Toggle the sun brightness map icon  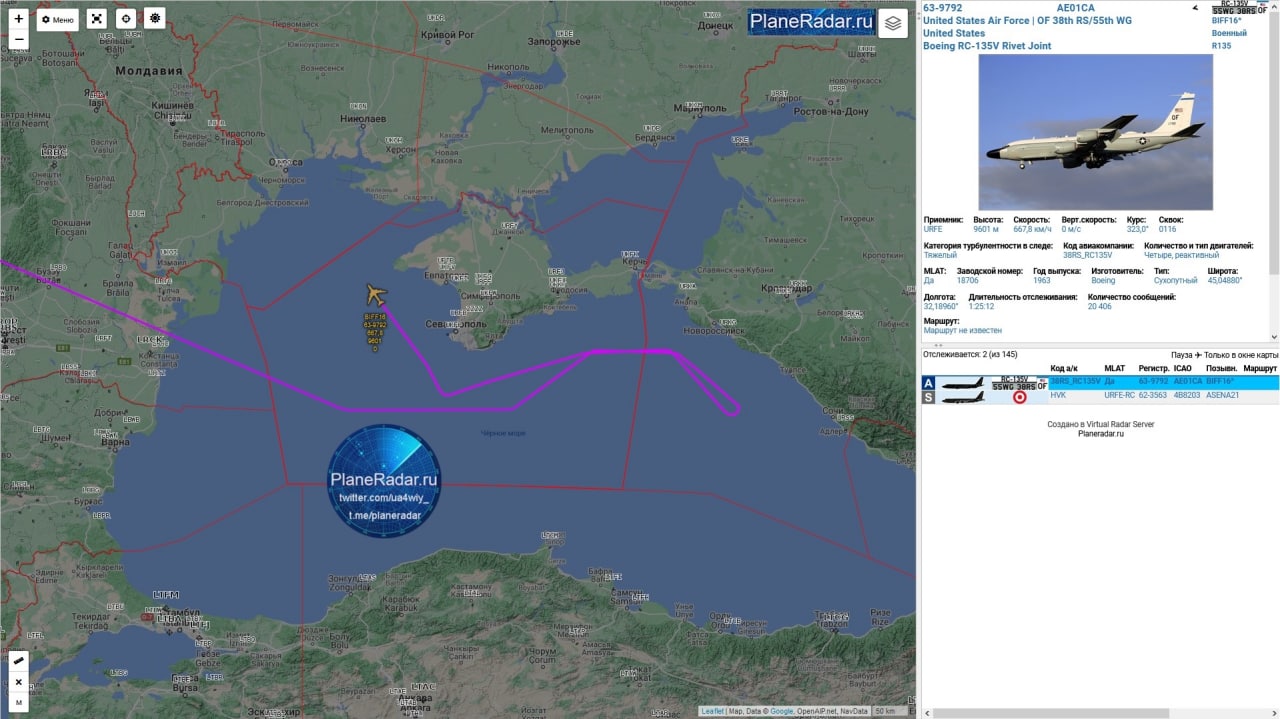(x=154, y=19)
